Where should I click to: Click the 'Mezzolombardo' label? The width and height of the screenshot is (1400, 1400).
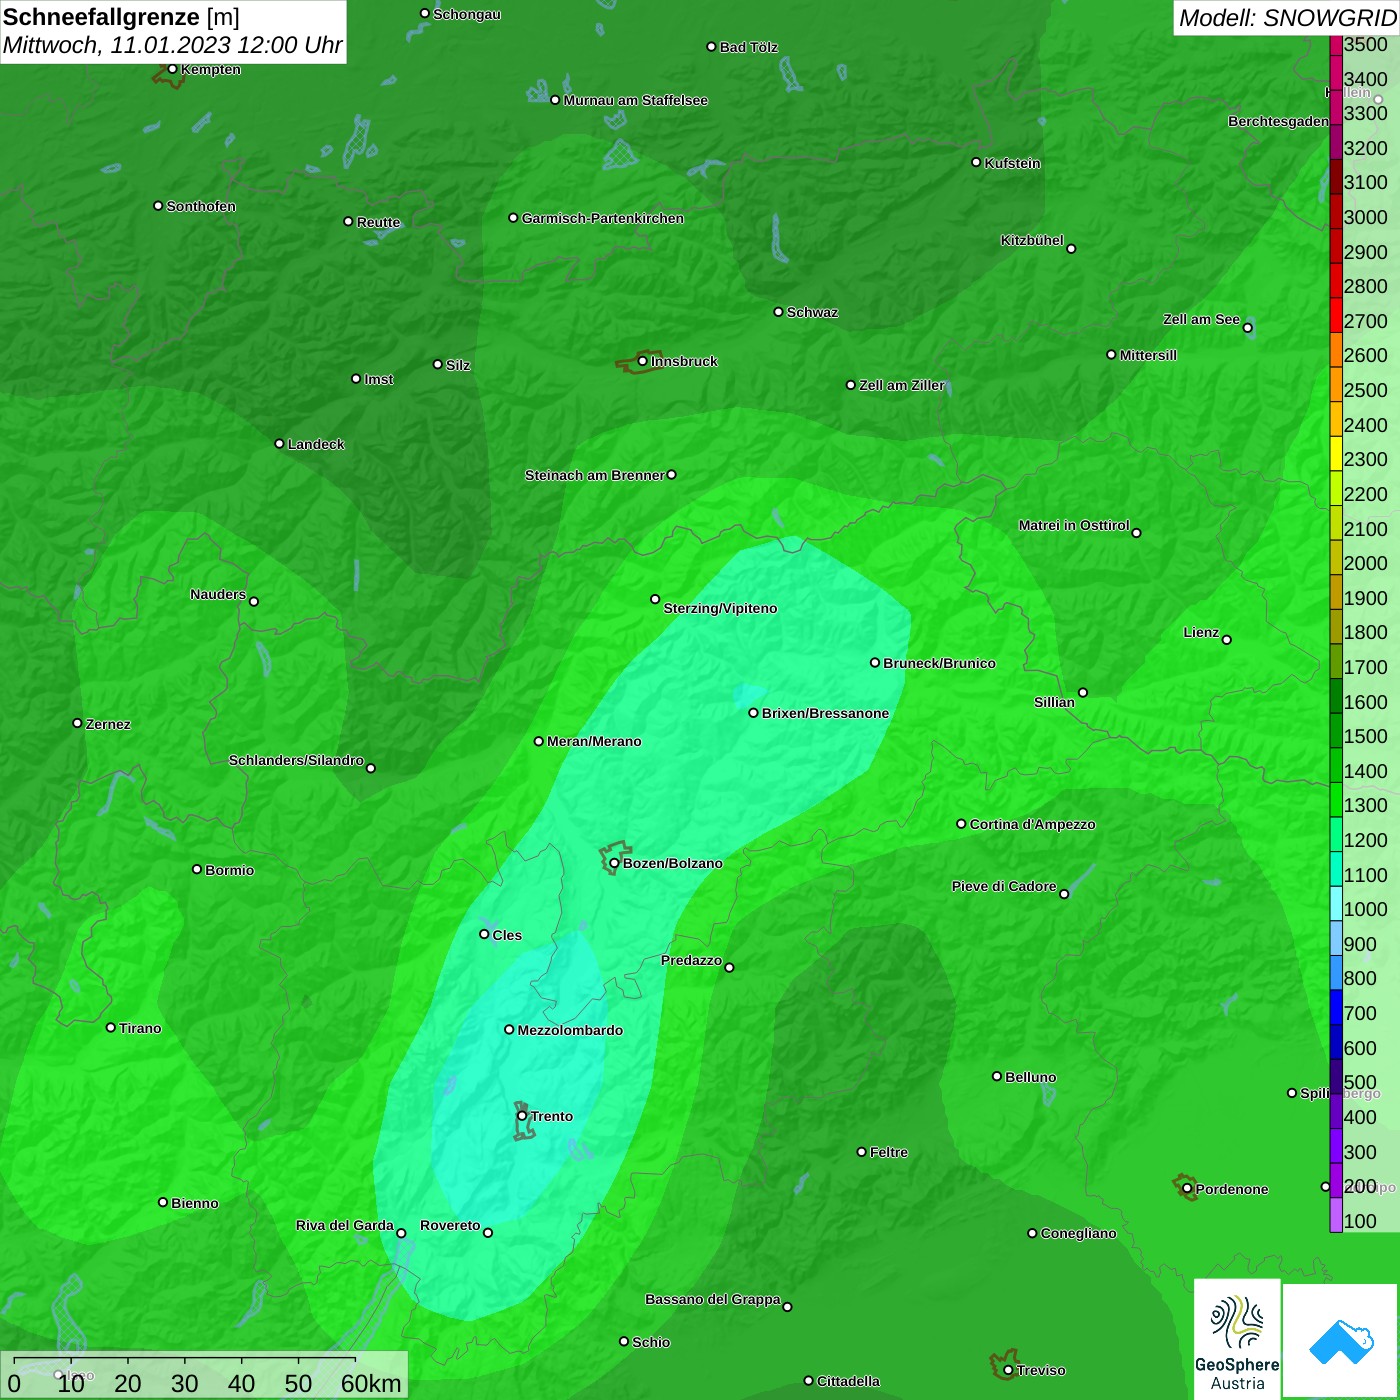(x=570, y=1030)
